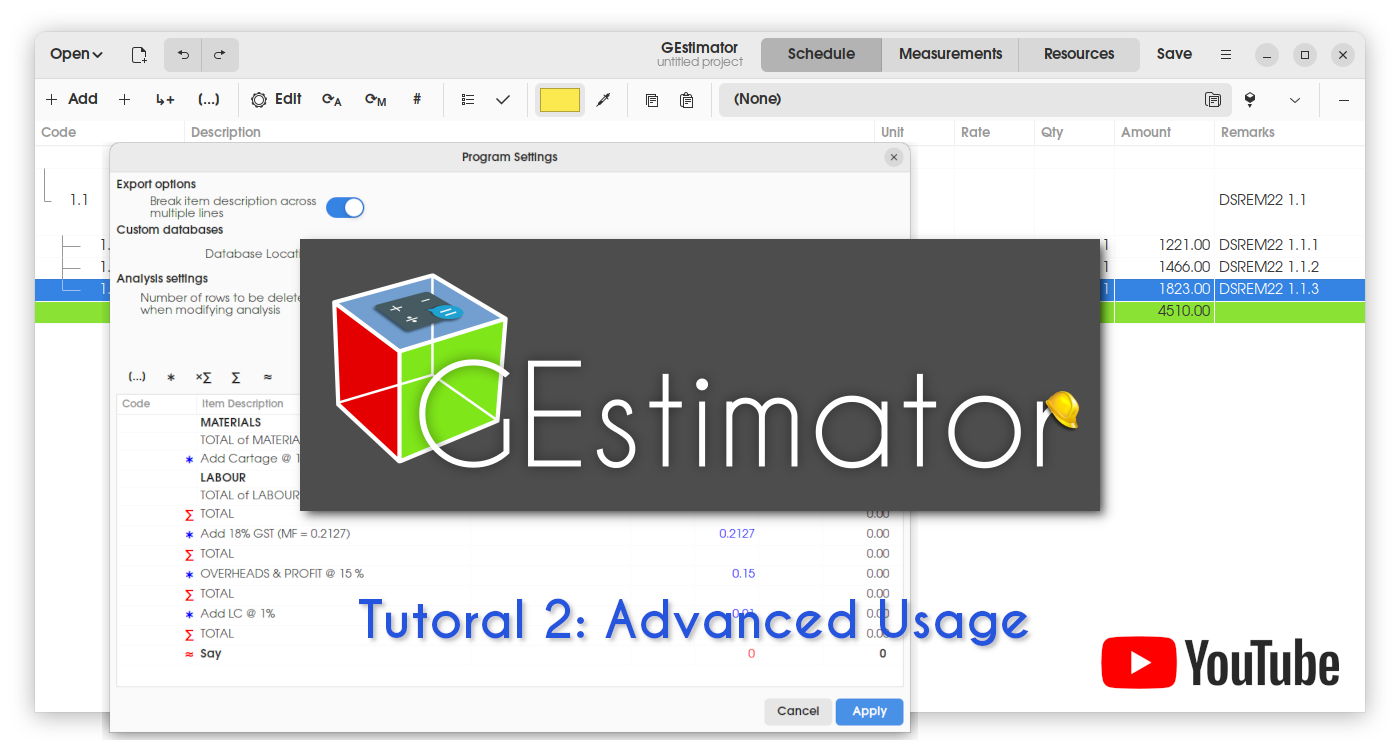1400x750 pixels.
Task: Click the checkmark toolbar icon
Action: point(503,99)
